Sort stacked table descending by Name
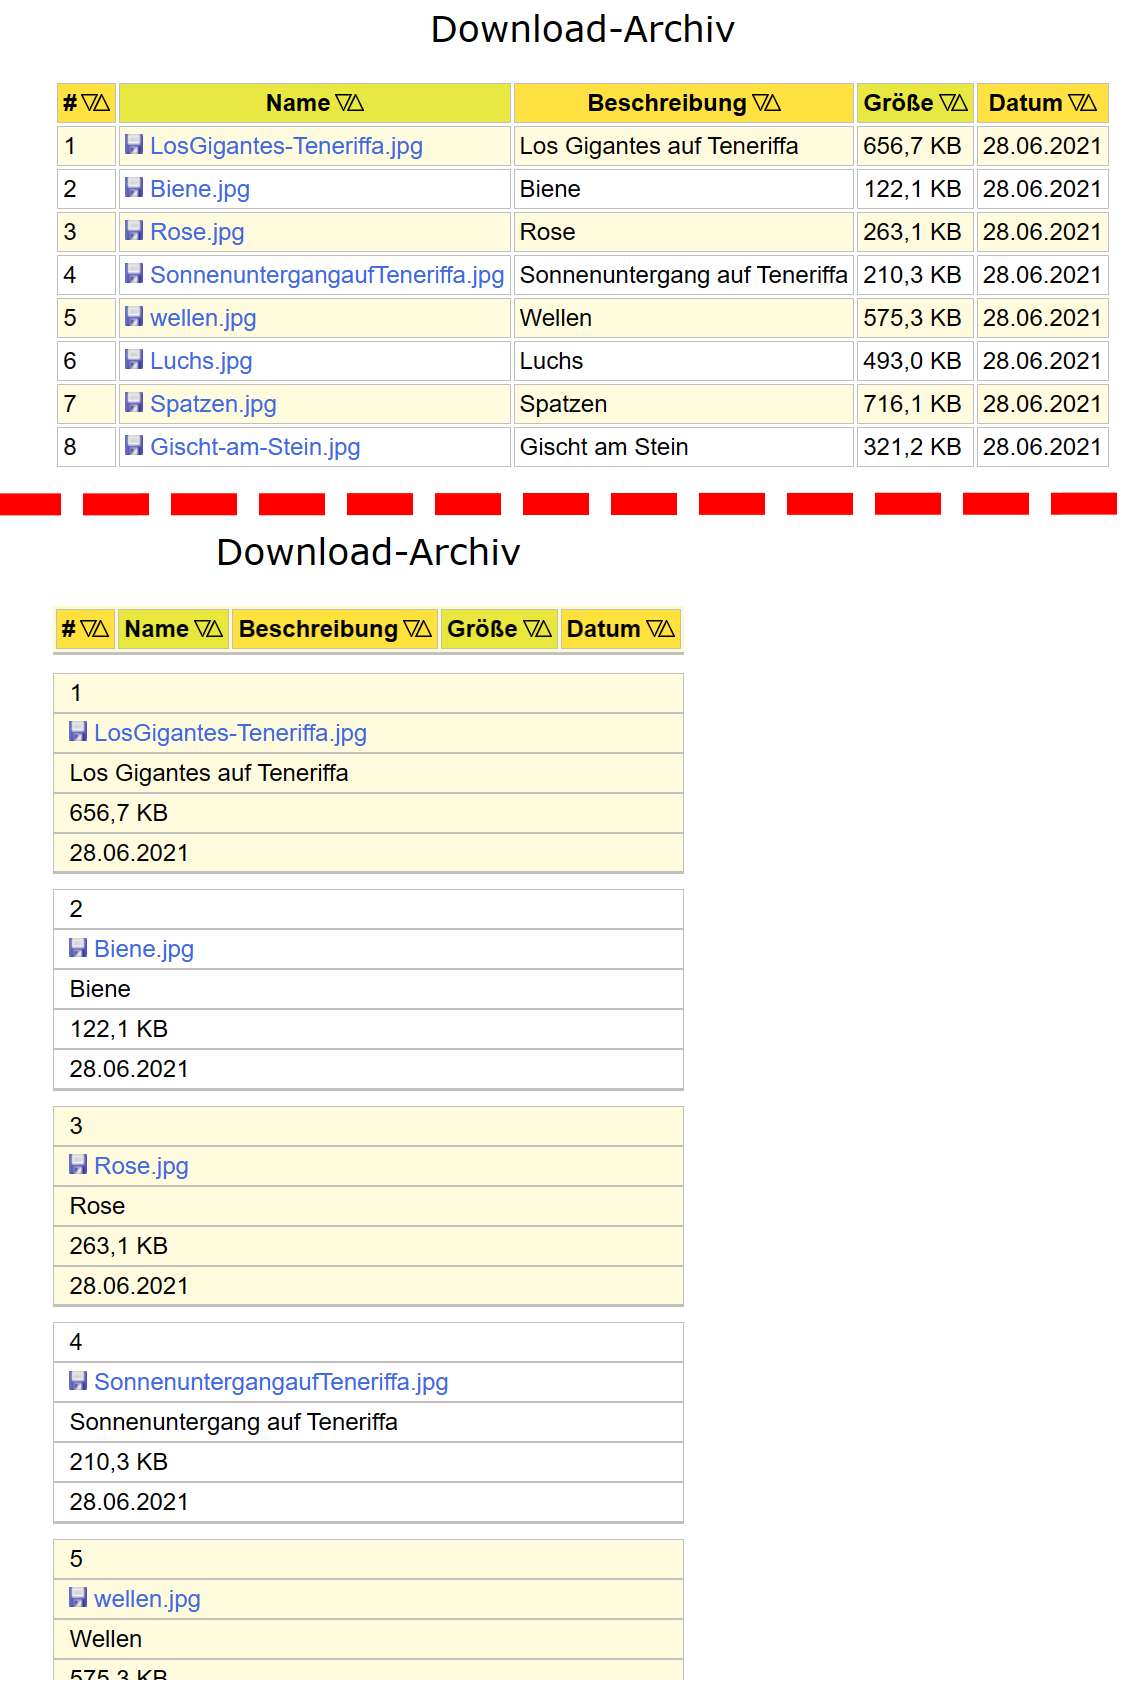Viewport: 1138px width, 1690px height. [x=202, y=629]
